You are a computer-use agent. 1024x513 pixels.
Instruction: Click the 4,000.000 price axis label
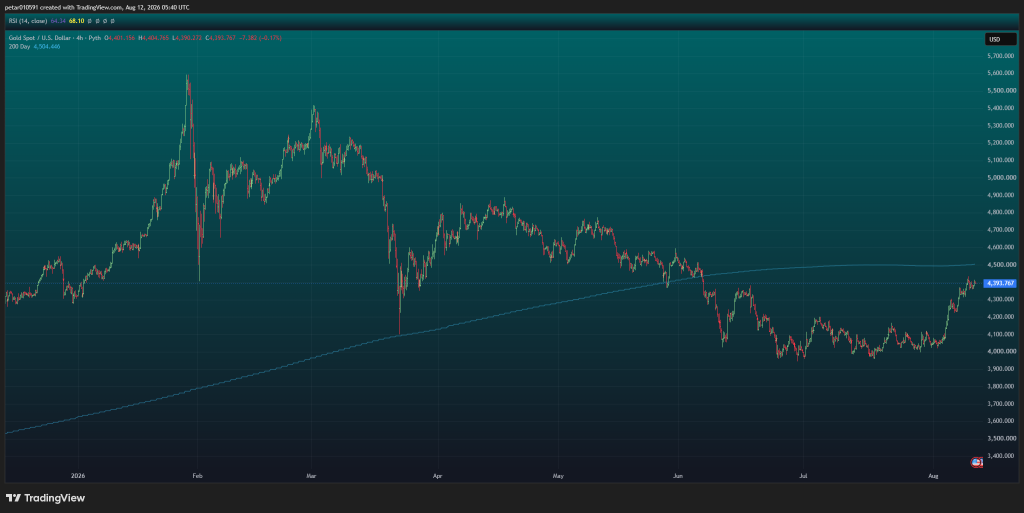click(x=1002, y=352)
